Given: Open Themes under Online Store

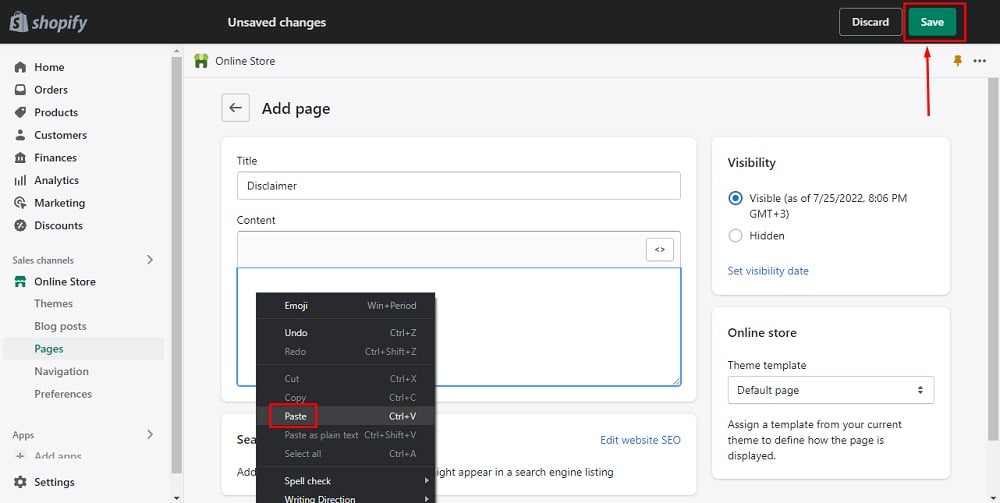Looking at the screenshot, I should click(54, 303).
